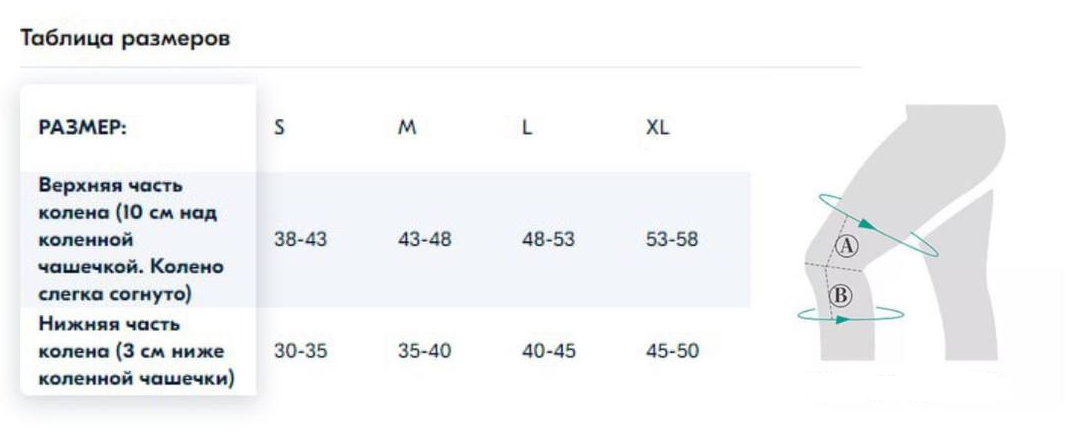
Task: Click the upper green measurement arrow ellipse
Action: [878, 225]
